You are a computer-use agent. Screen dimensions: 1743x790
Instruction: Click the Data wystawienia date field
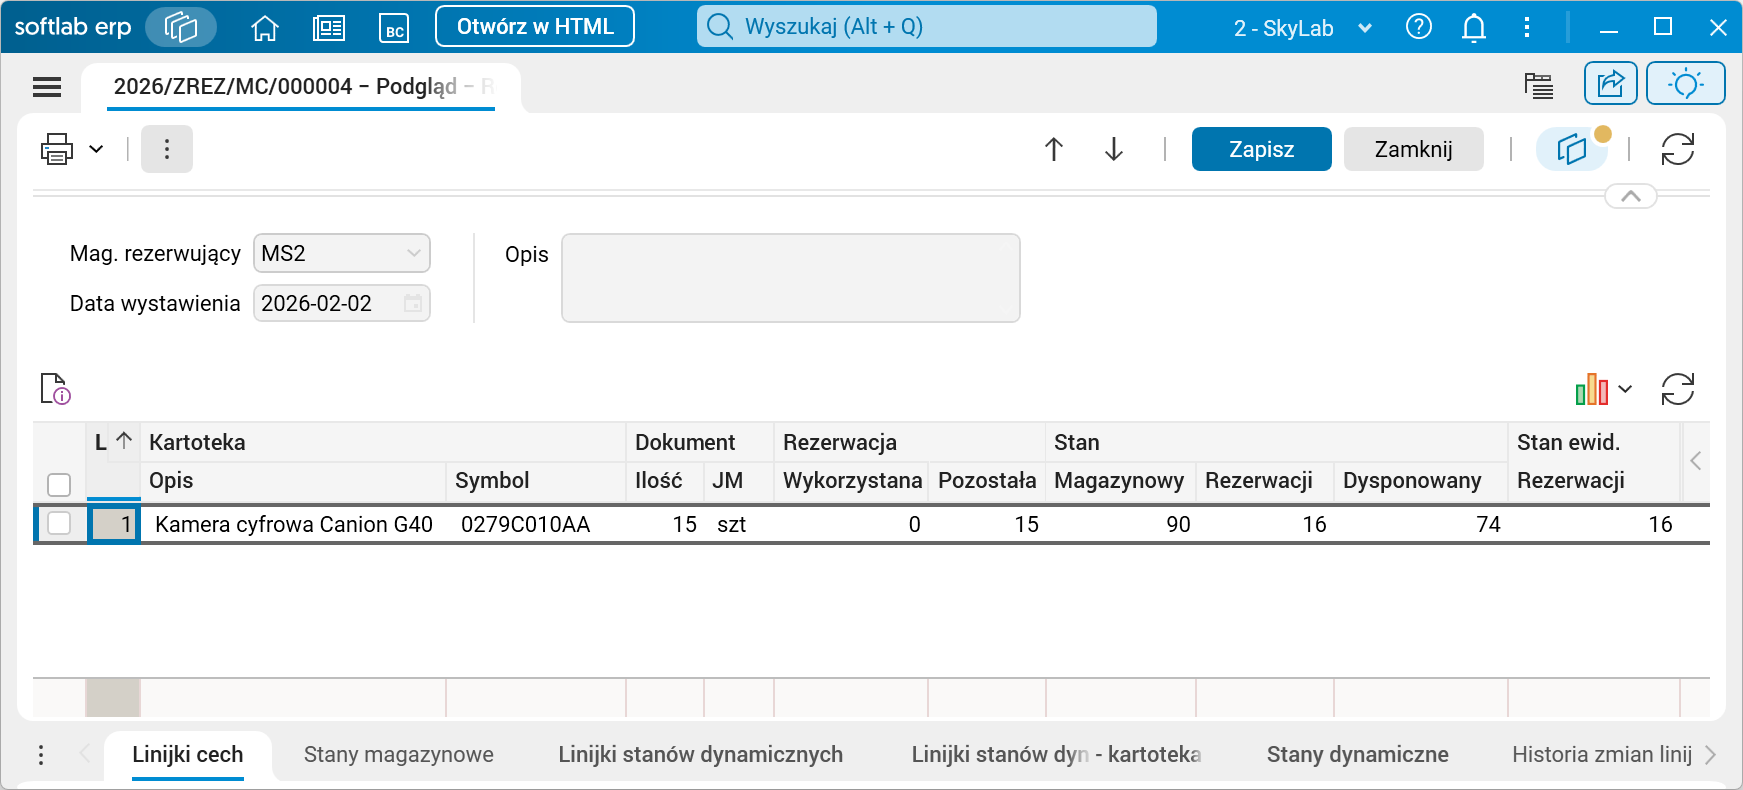pos(342,303)
